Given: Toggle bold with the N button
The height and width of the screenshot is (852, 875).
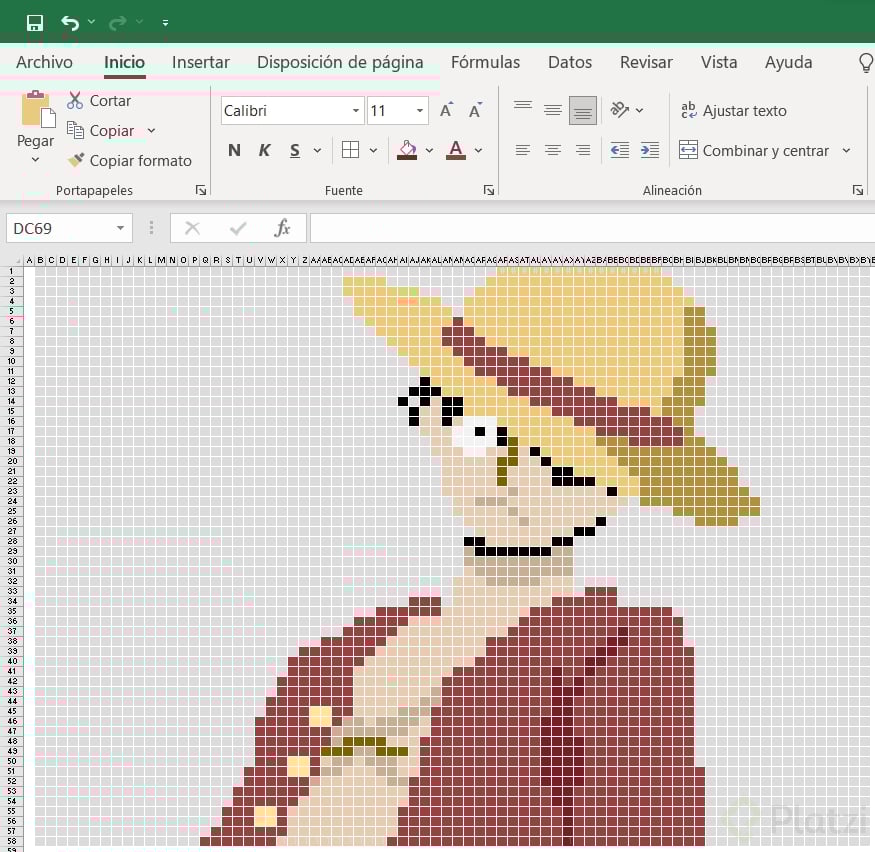Looking at the screenshot, I should tap(234, 150).
